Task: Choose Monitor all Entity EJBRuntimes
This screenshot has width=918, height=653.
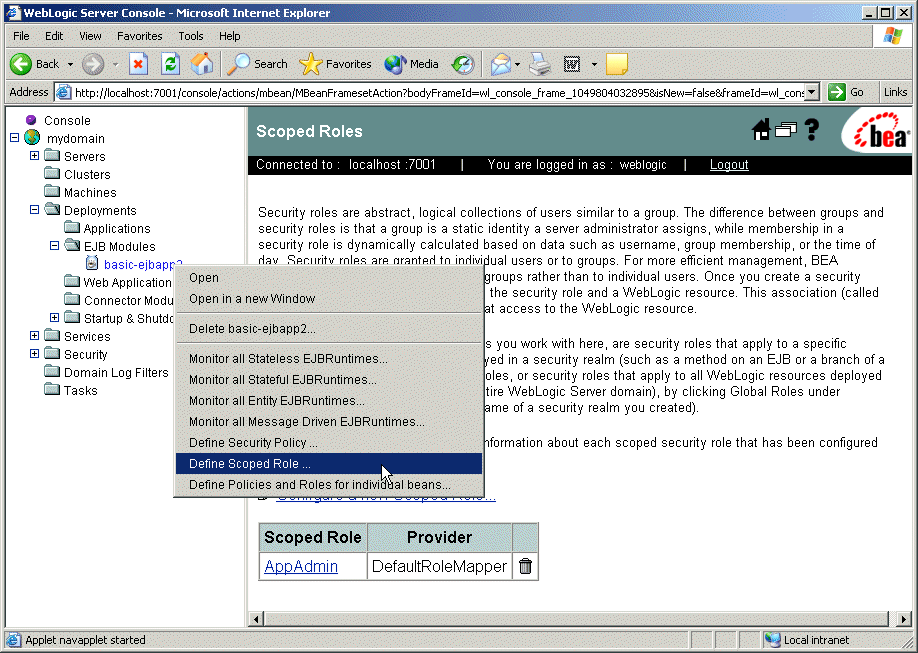Action: [328, 401]
